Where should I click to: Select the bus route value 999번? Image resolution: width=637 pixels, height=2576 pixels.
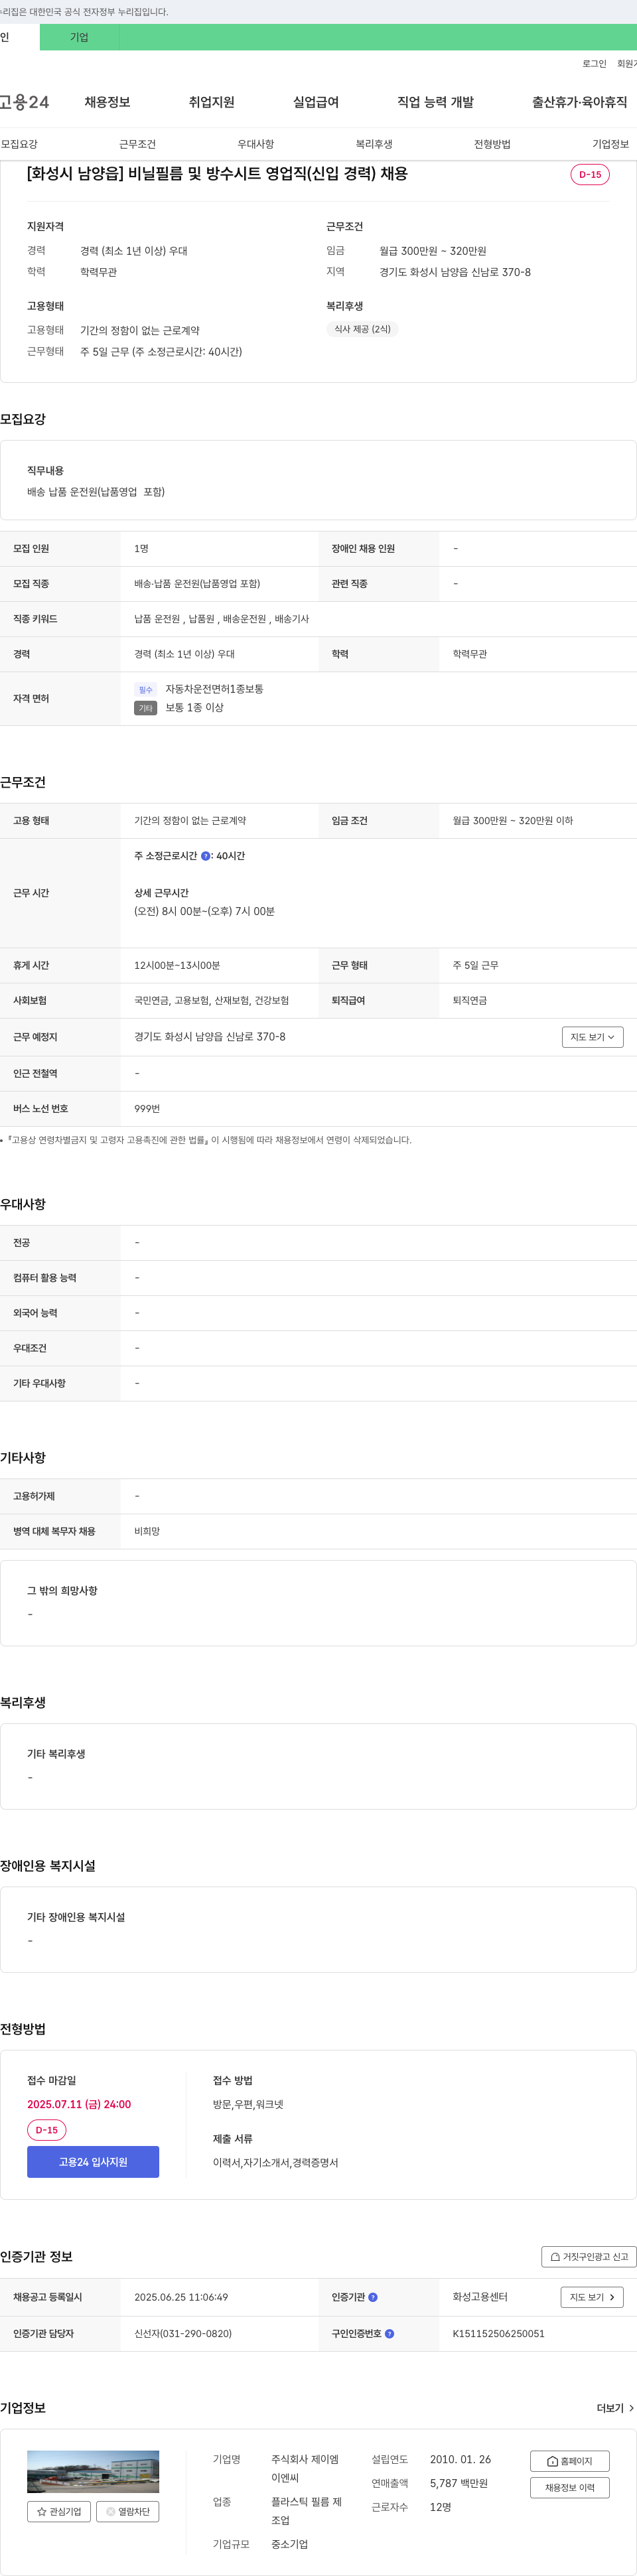point(147,1109)
